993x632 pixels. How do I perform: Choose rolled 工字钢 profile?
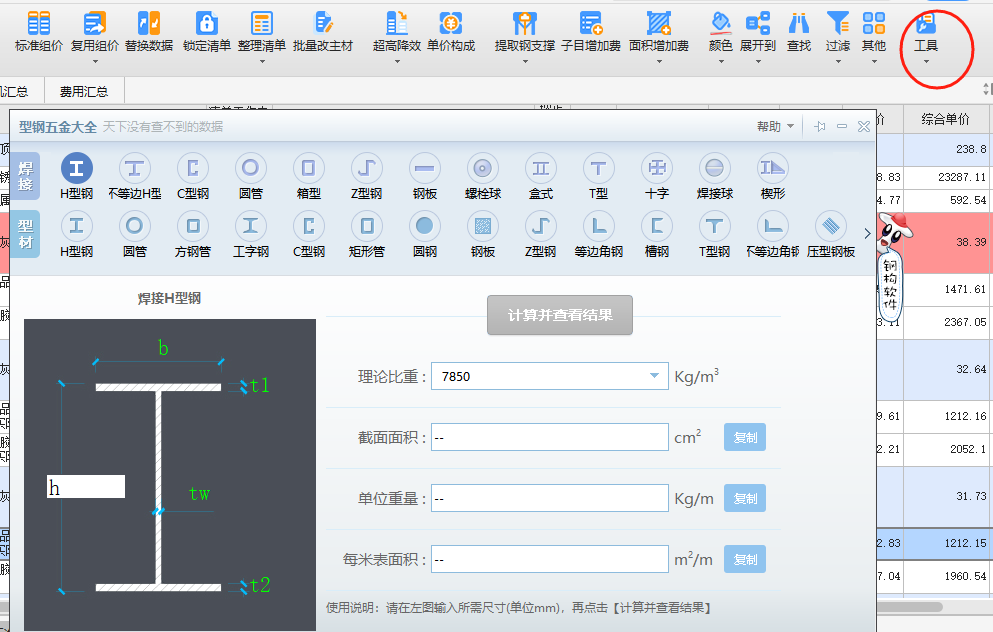(251, 234)
